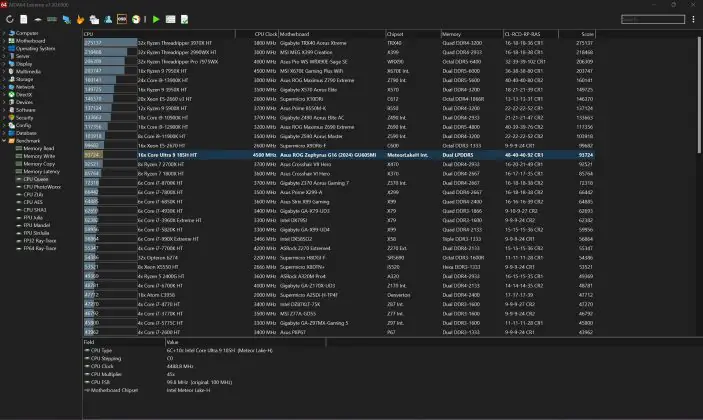Screen dimensions: 703x420
Task: Expand the Software tree node
Action: 4,110
